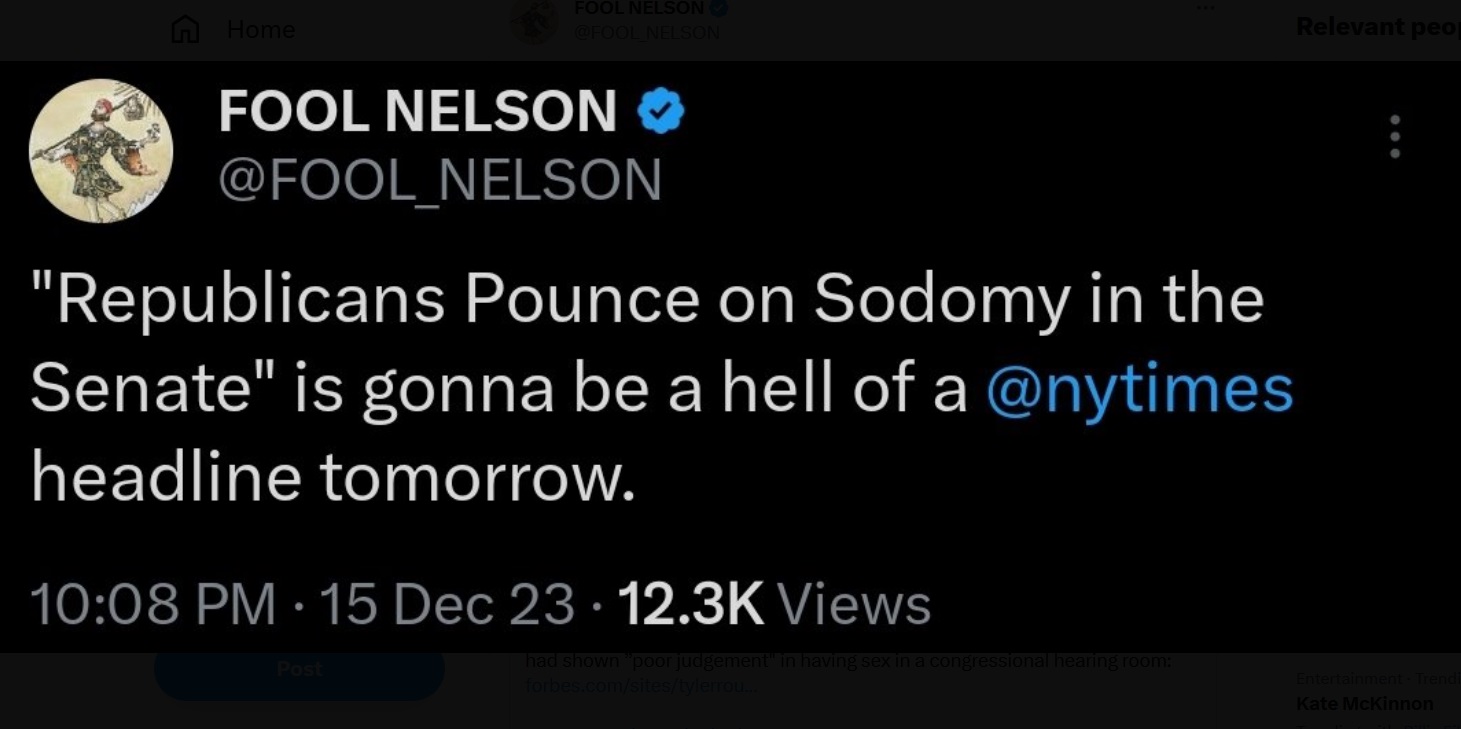Open the @nytimes mention link

(1139, 389)
